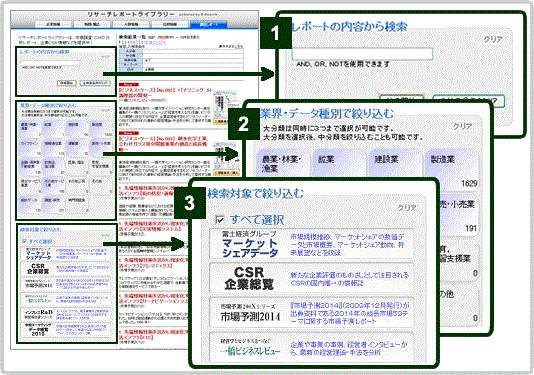Click クリア in the 検索対象で絞り込む panel

(407, 207)
